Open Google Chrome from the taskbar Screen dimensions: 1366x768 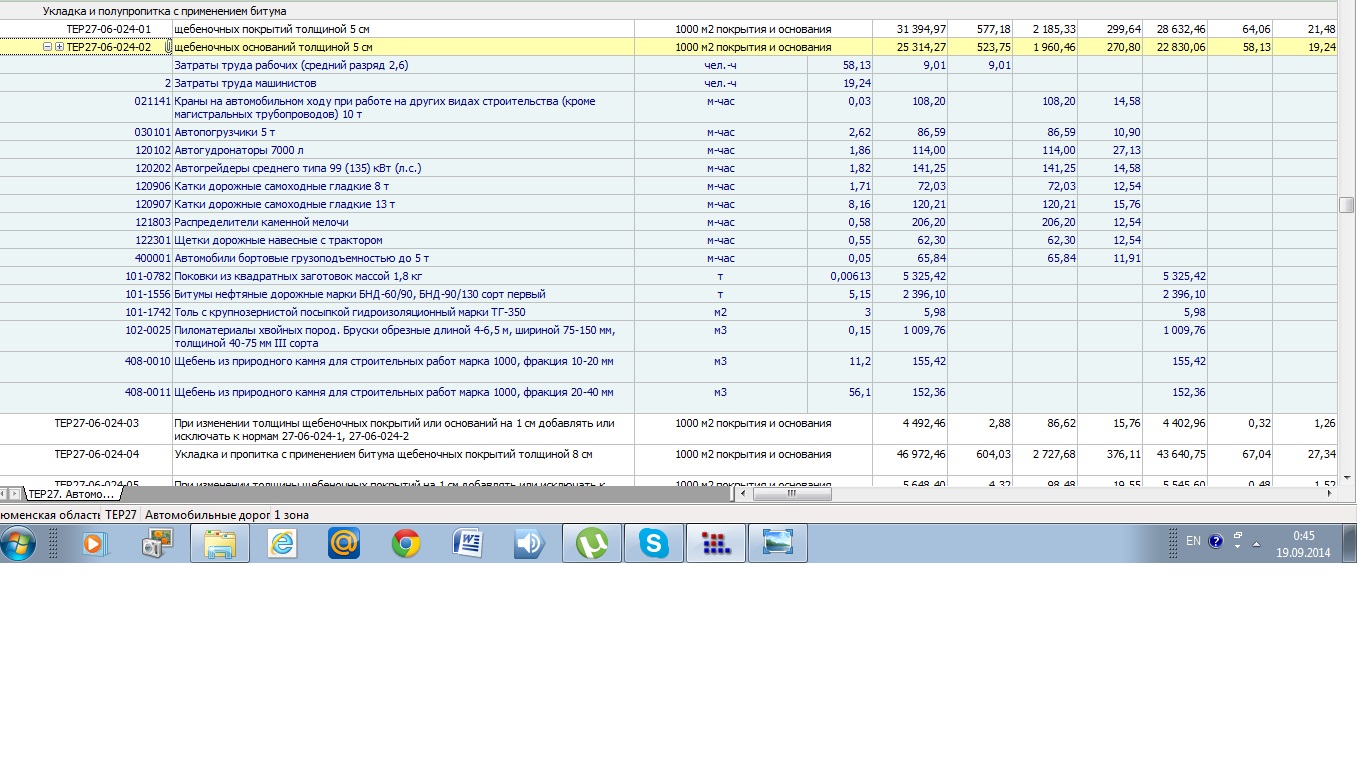coord(405,543)
